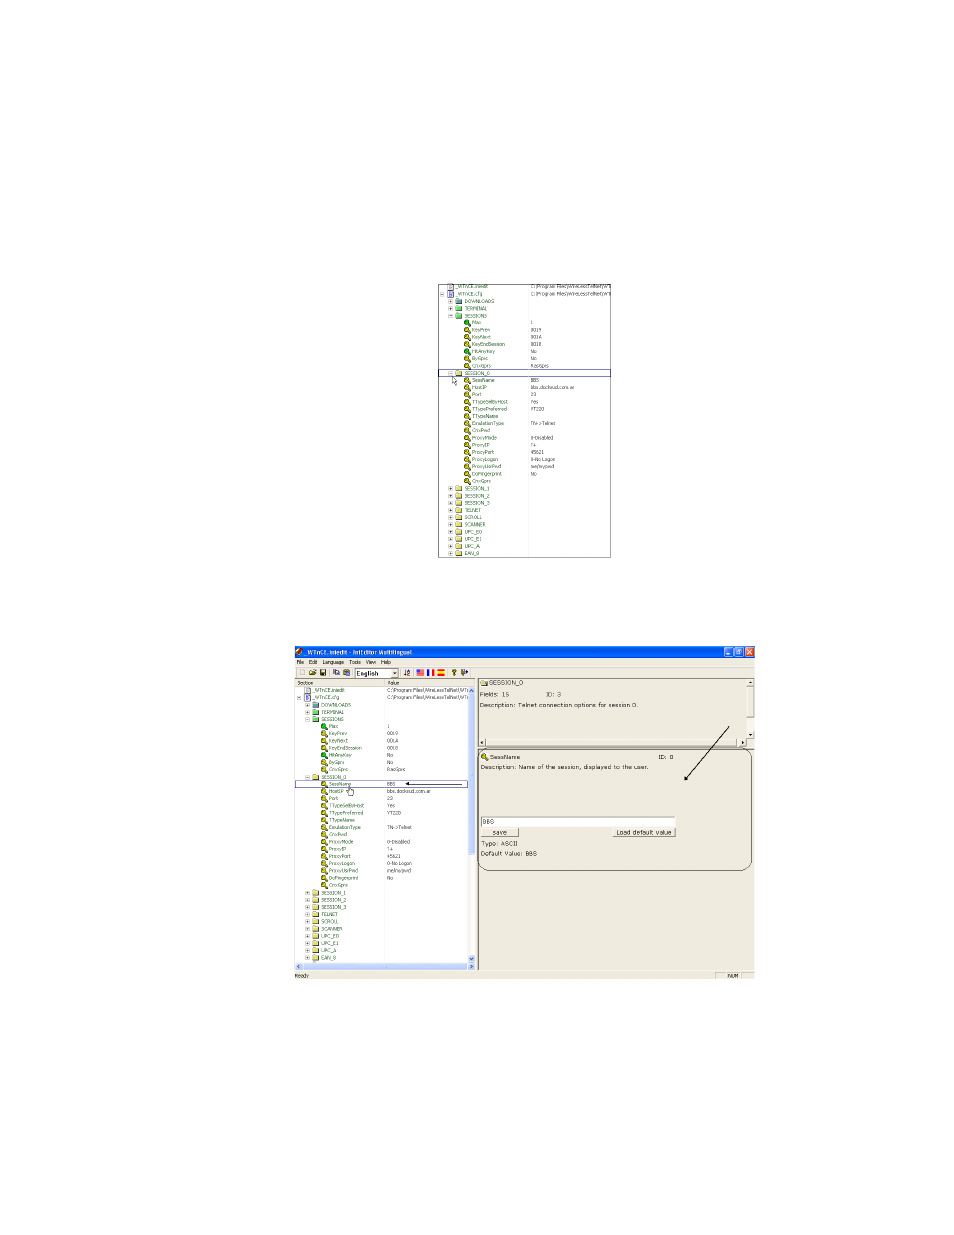Open the File menu in IniEditor
This screenshot has width=954, height=1235.
[300, 662]
